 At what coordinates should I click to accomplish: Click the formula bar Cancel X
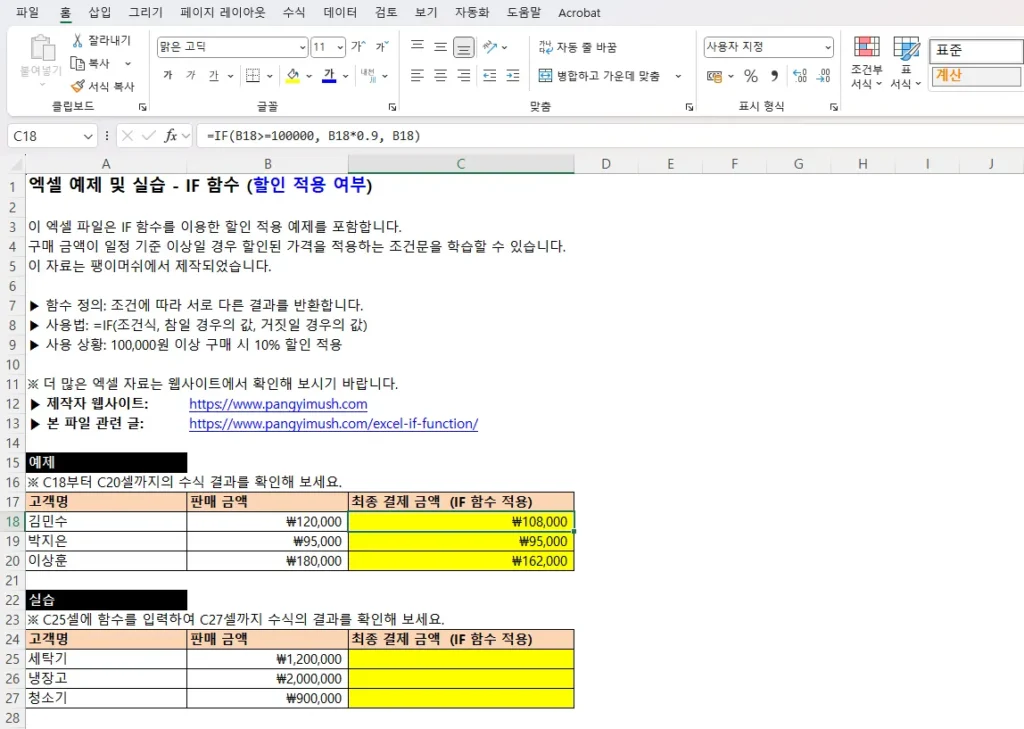[127, 136]
